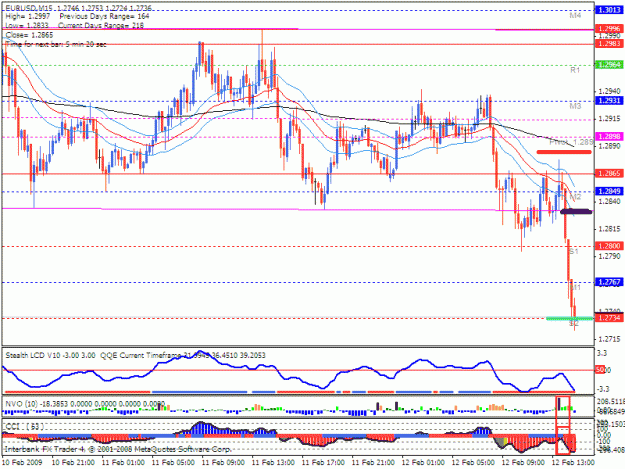Click the CCI ( 63 ) indicator label
Viewport: 625px width, 469px height.
tap(24, 427)
